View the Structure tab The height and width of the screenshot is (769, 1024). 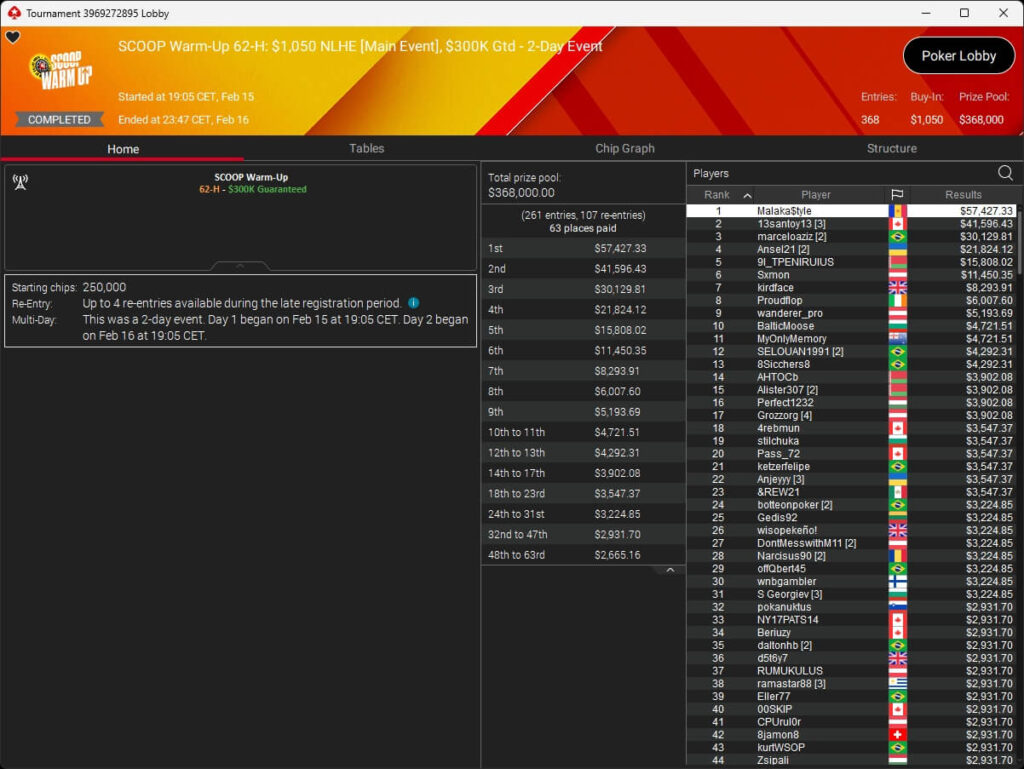(x=891, y=148)
